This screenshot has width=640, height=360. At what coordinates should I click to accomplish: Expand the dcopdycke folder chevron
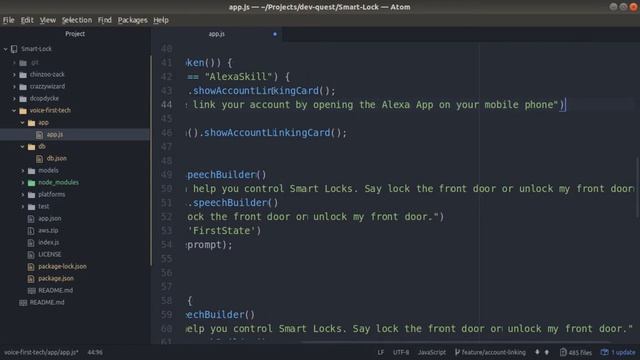tap(14, 99)
